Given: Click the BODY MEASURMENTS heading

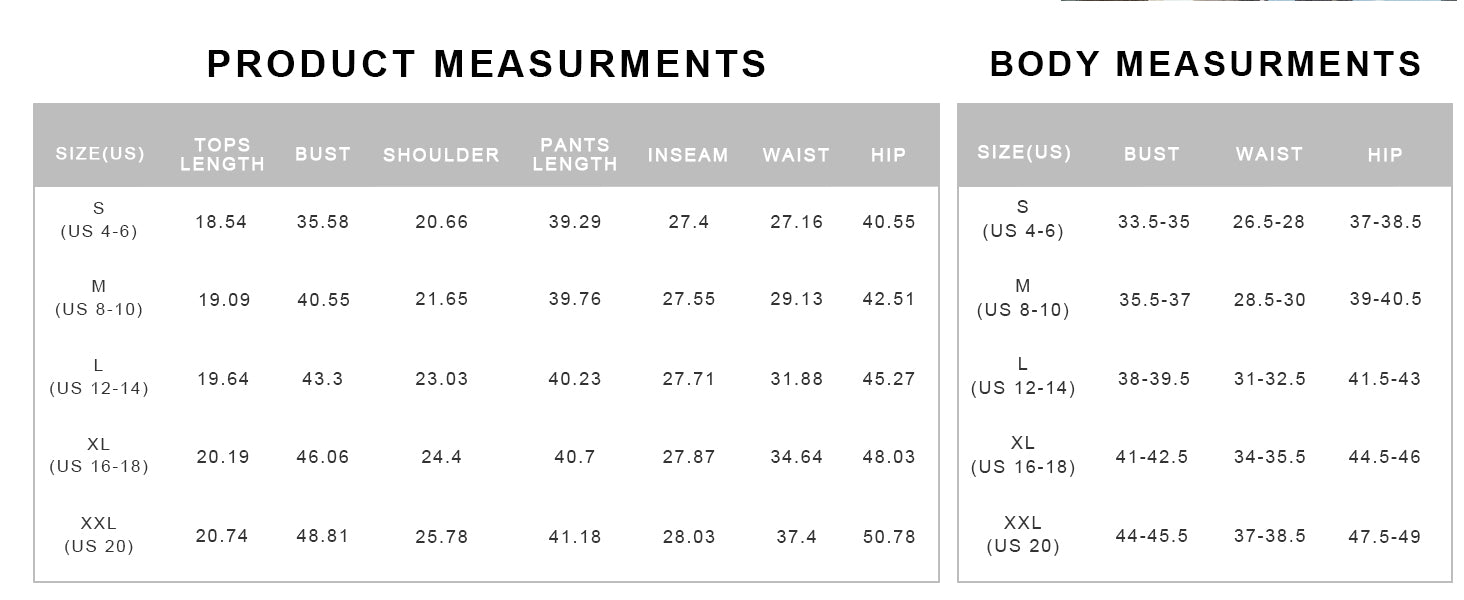Looking at the screenshot, I should (x=1205, y=64).
